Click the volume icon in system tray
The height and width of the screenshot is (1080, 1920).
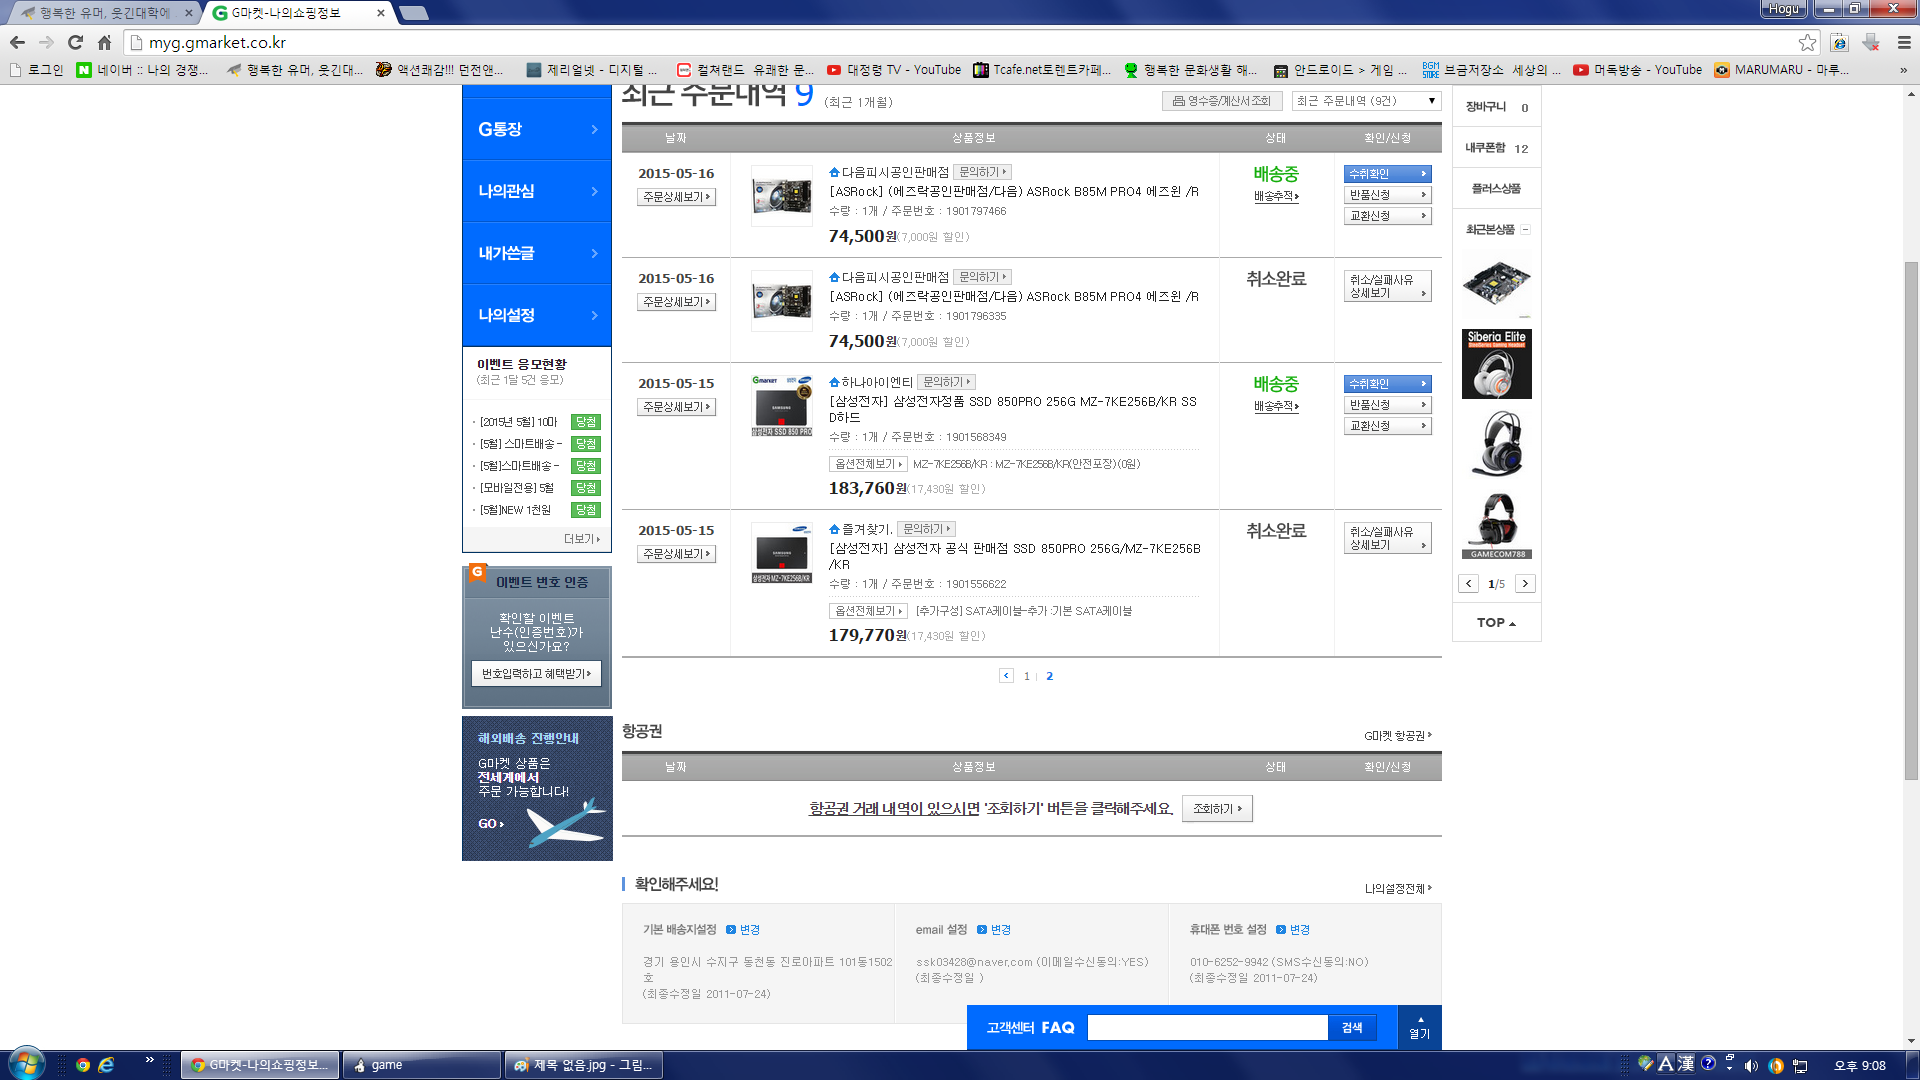click(1751, 1065)
